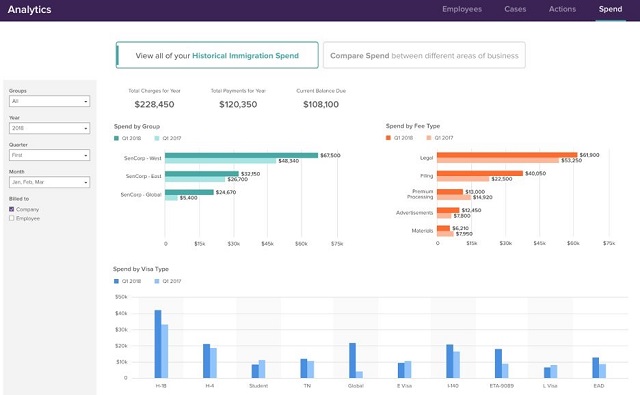
Task: Click the Q1 2018 blue legend in Visa Type
Action: (x=127, y=281)
